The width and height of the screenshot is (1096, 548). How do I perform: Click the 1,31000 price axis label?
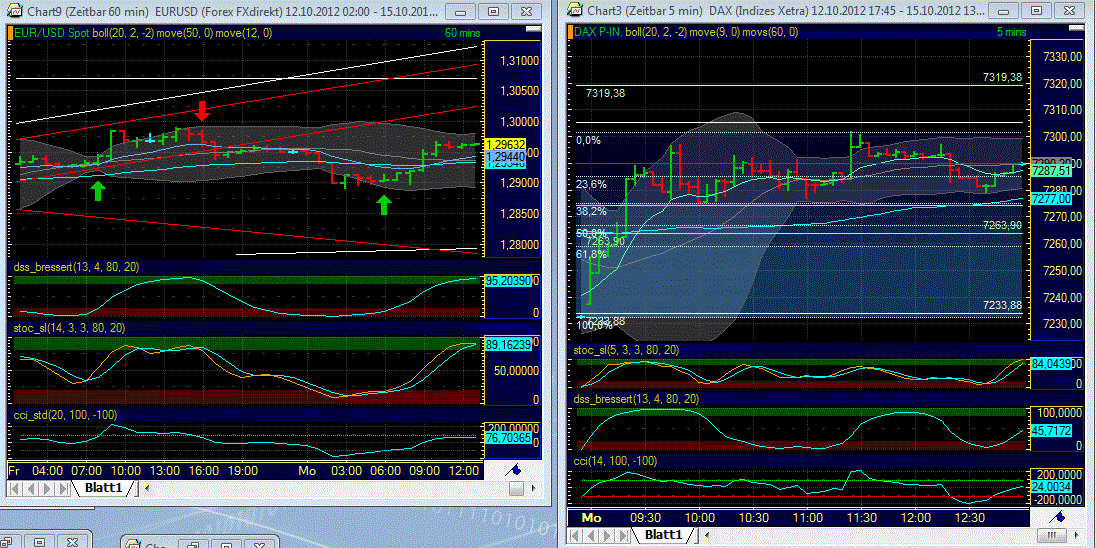coord(519,61)
